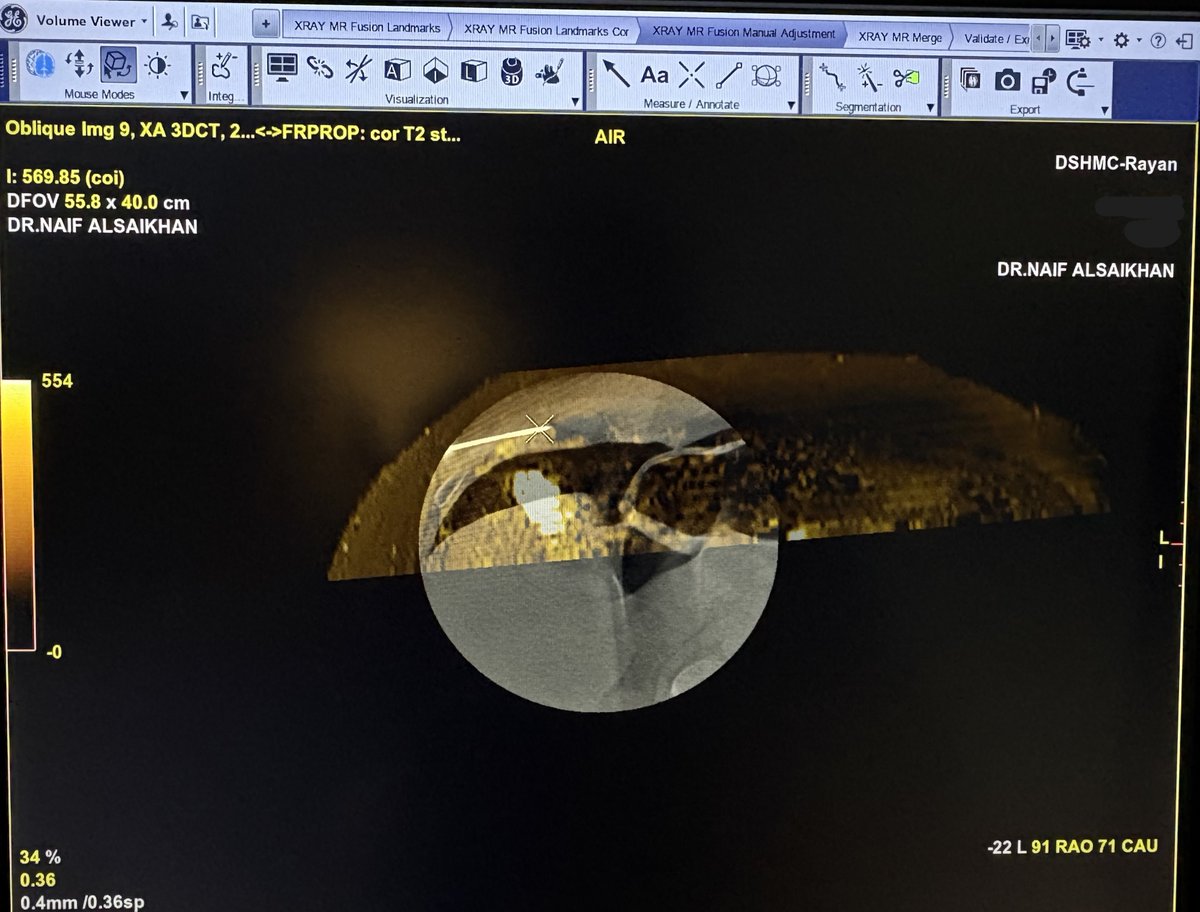
Task: Select the brain paging mouse mode
Action: click(x=41, y=64)
